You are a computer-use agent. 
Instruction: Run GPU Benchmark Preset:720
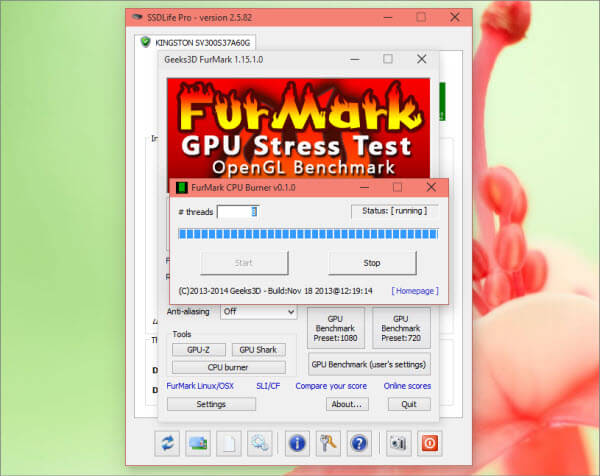tap(401, 328)
